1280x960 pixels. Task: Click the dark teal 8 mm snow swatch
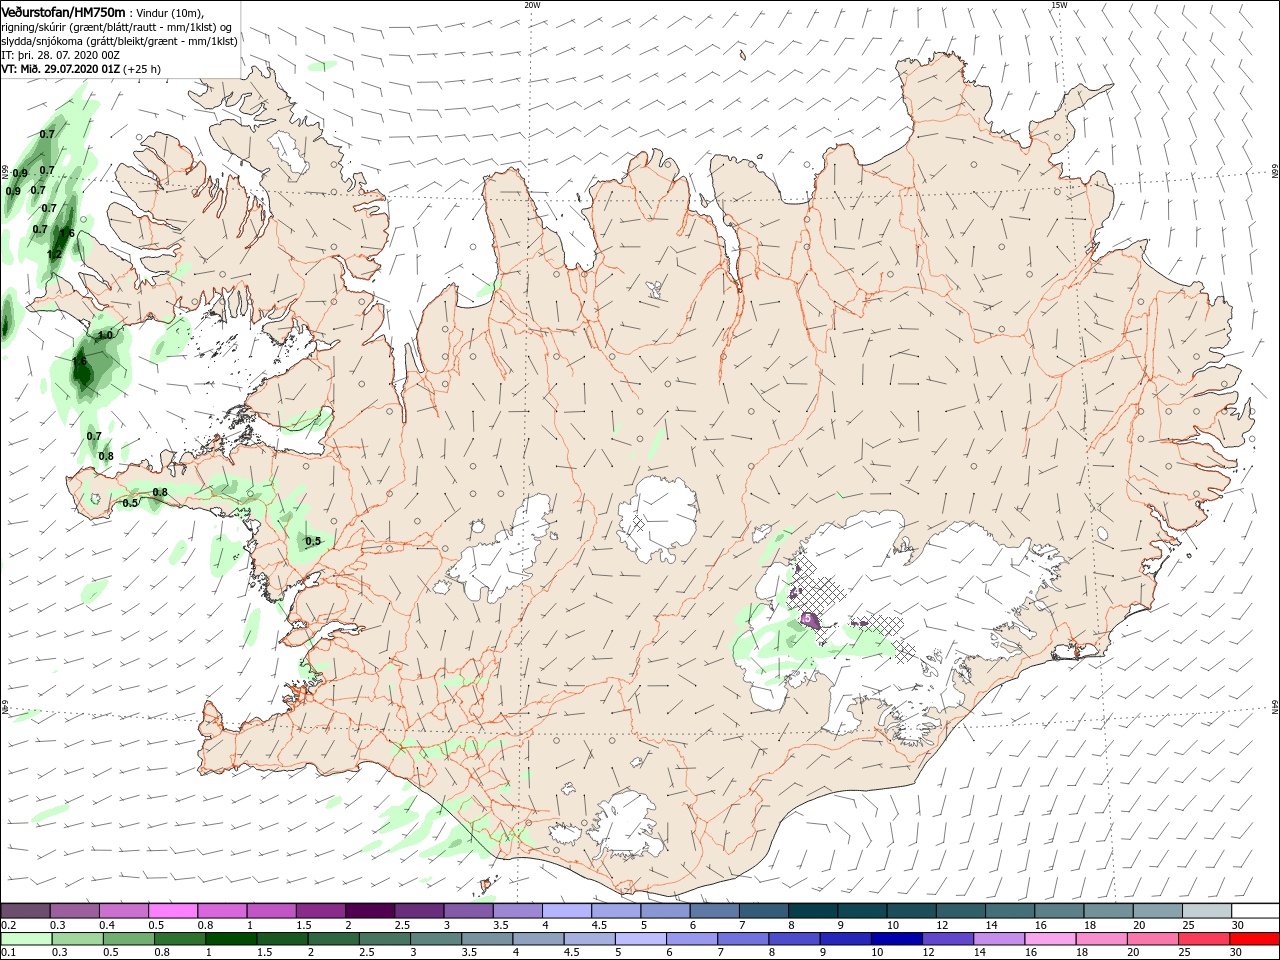814,911
